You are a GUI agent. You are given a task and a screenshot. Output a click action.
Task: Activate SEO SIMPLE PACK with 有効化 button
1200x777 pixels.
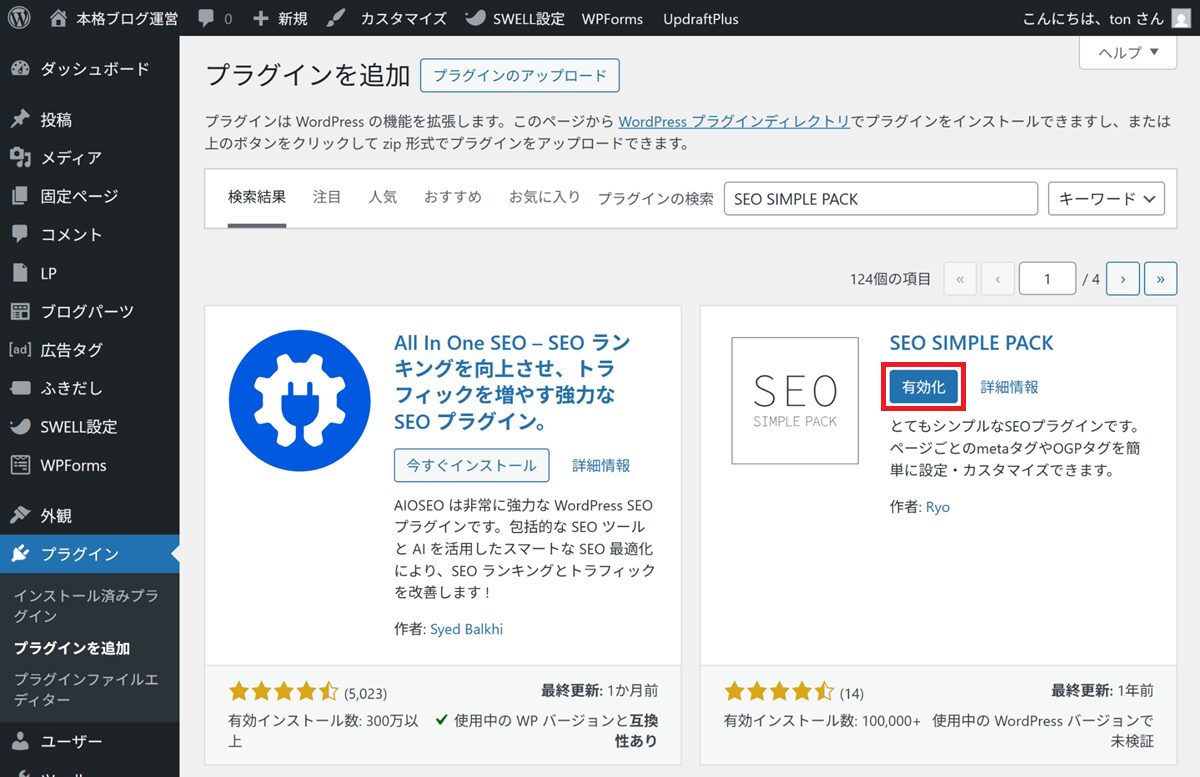coord(923,387)
